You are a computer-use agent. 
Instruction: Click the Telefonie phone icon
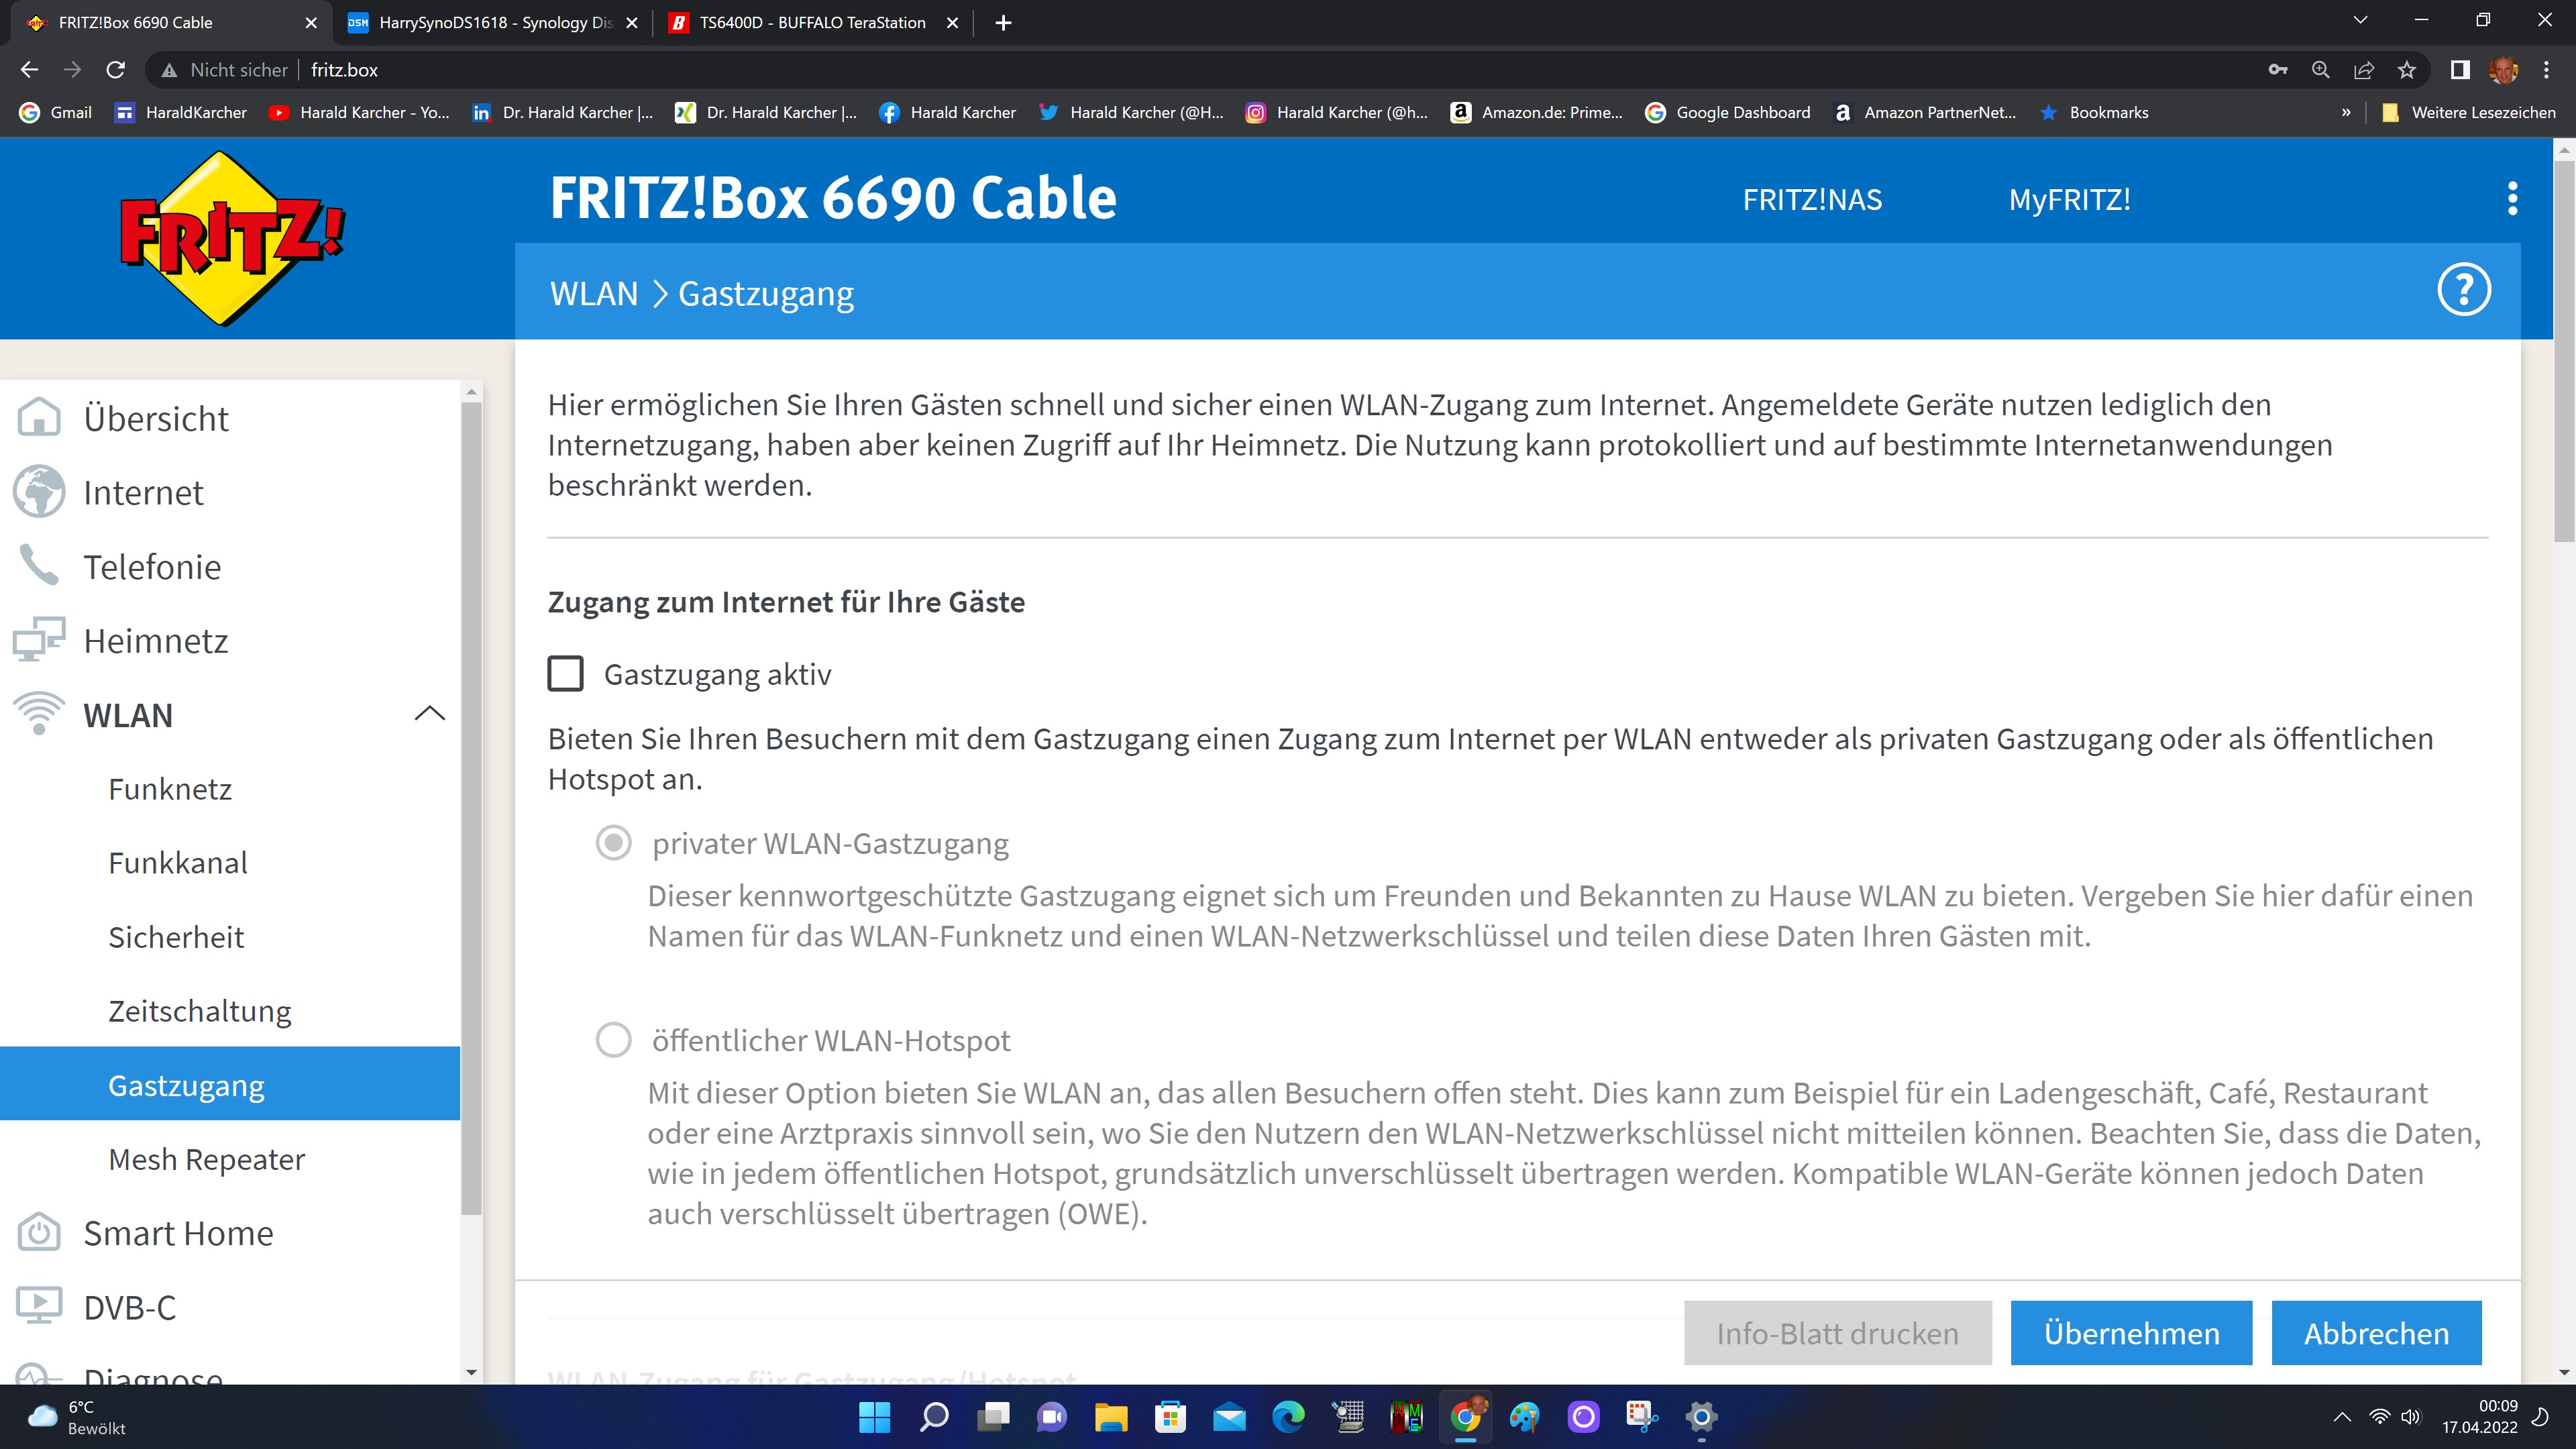coord(39,566)
